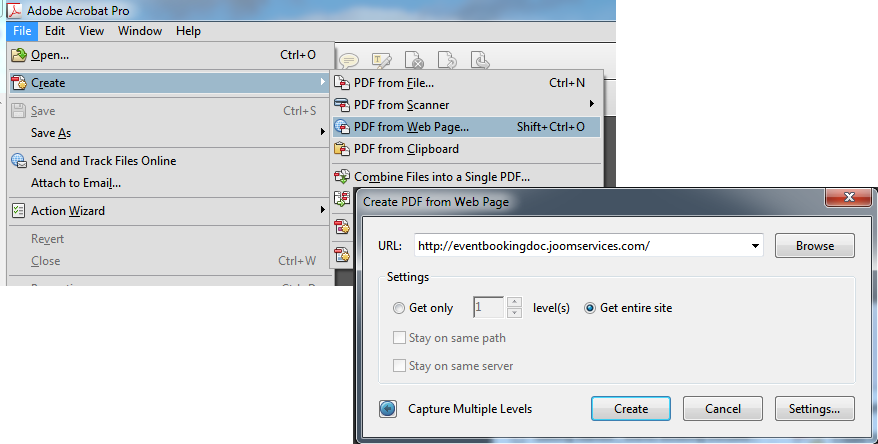This screenshot has height=444, width=878.
Task: Choose Attach to Email menu item
Action: [x=76, y=183]
